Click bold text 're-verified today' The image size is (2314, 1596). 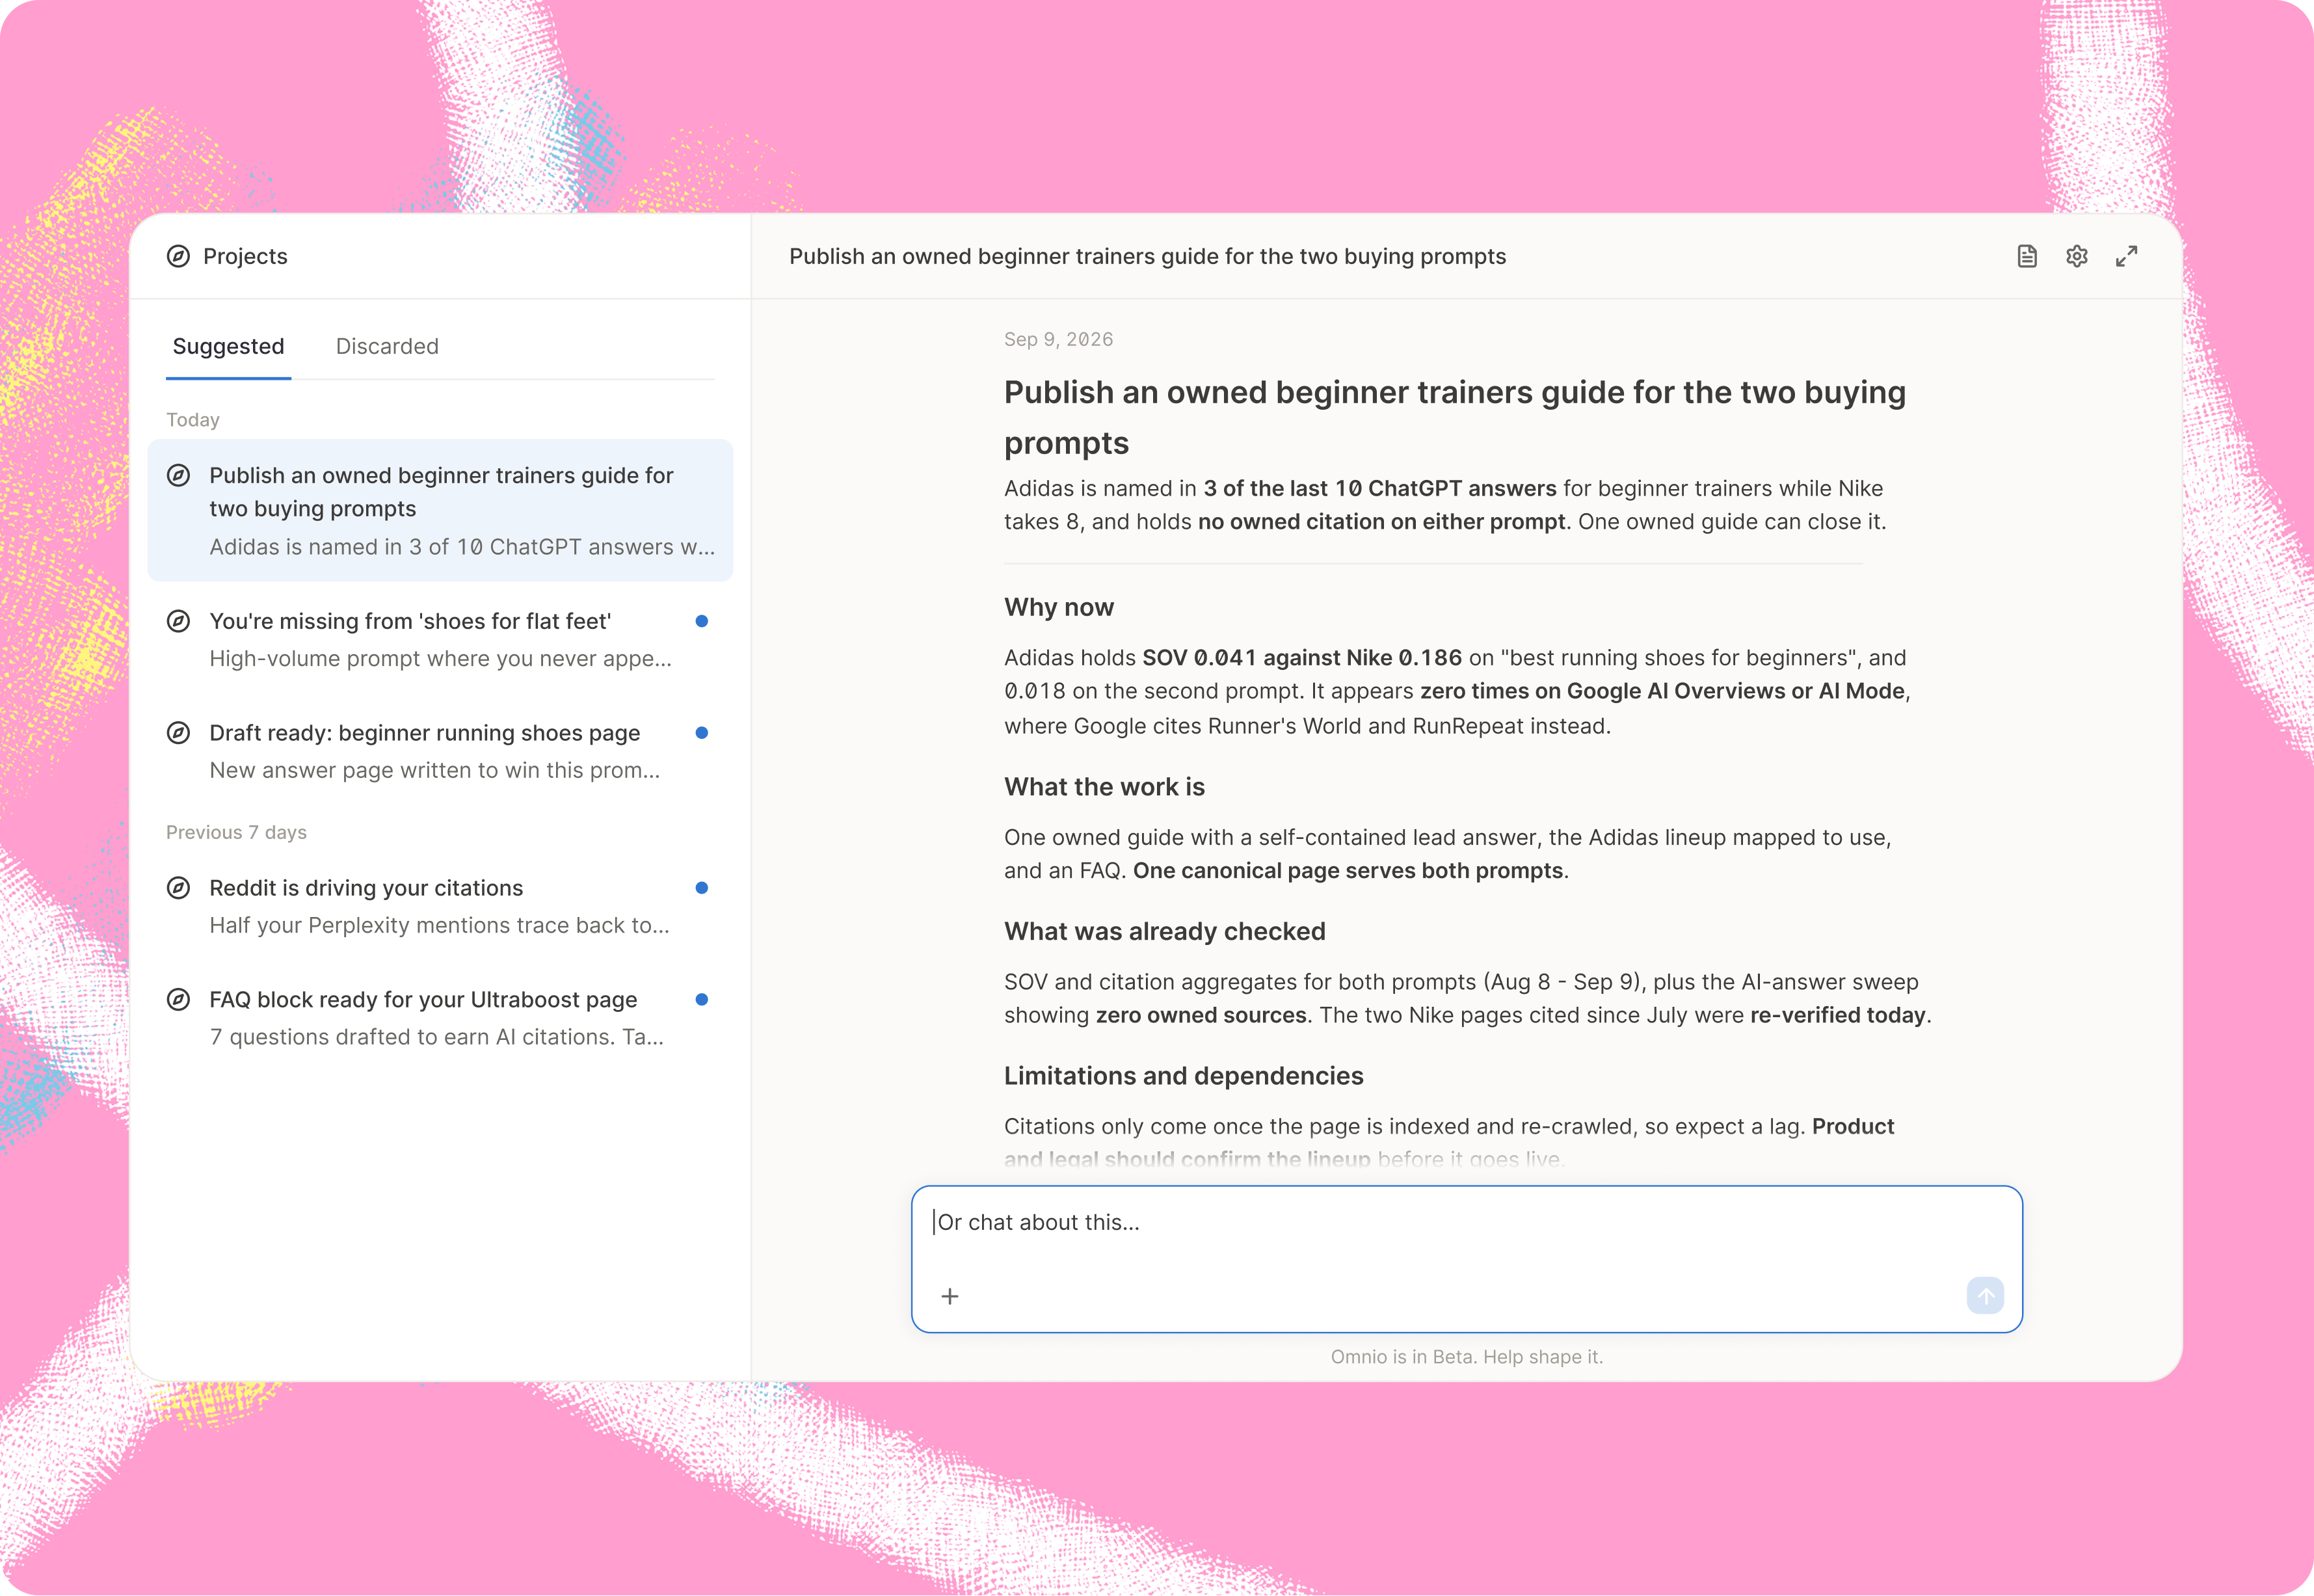pos(1837,1015)
